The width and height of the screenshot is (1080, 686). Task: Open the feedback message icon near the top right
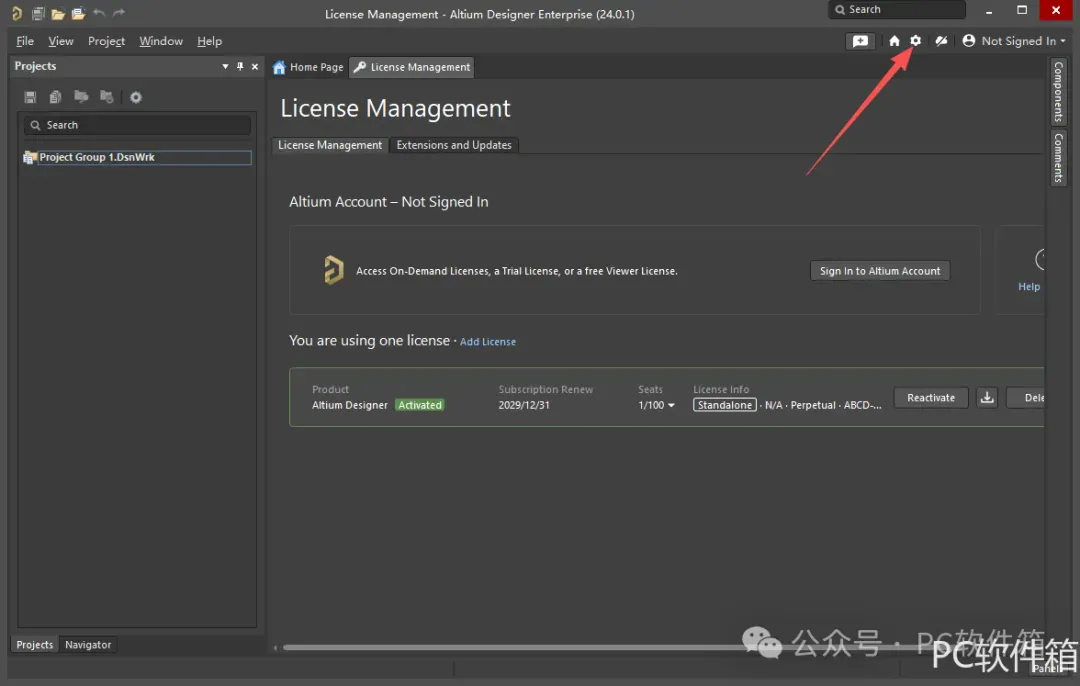tap(860, 41)
